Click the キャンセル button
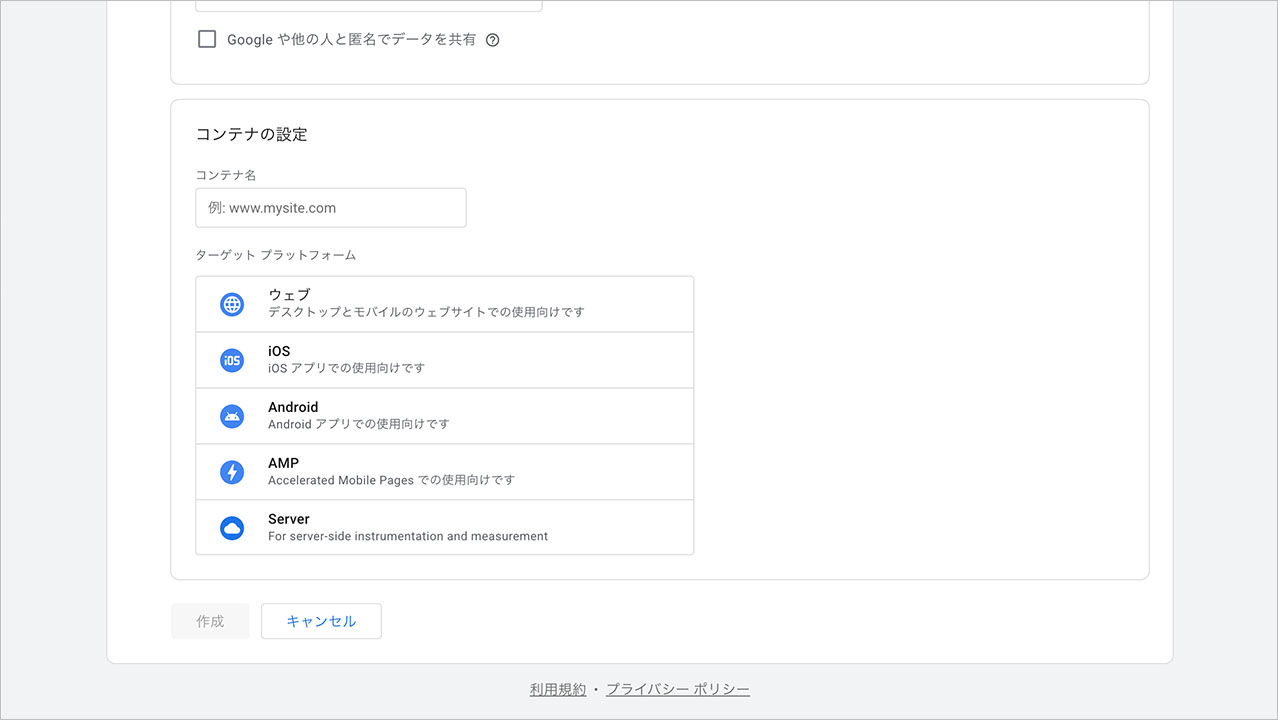Image resolution: width=1278 pixels, height=720 pixels. 320,621
